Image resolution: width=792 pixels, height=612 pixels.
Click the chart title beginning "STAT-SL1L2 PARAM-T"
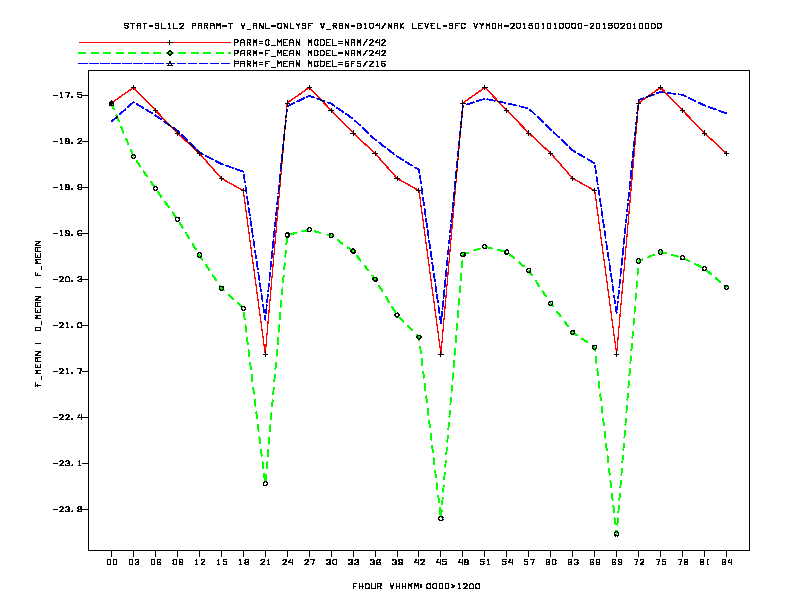(x=393, y=26)
